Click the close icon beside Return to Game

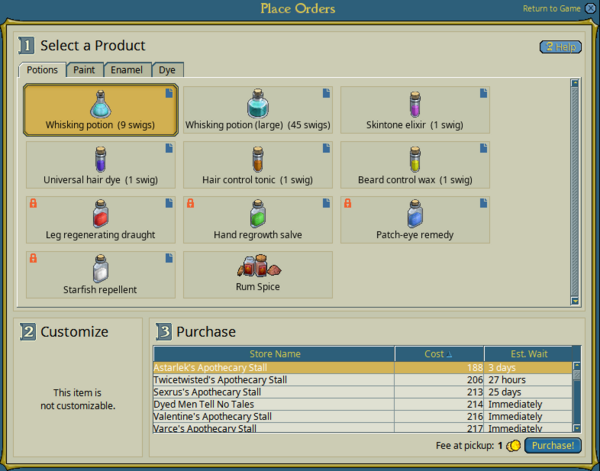pos(590,9)
